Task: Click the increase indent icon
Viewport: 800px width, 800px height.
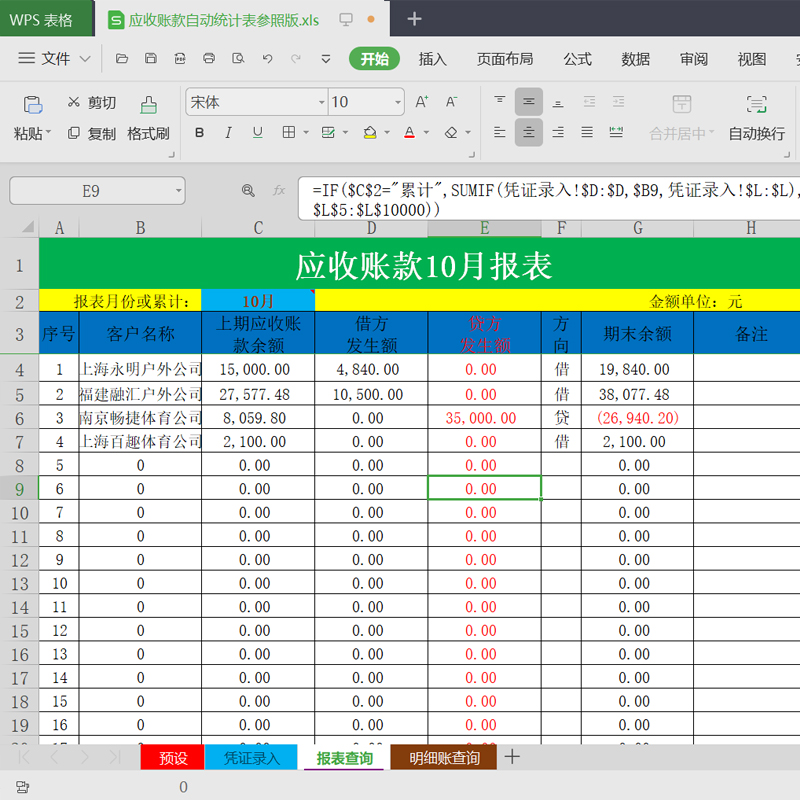Action: coord(618,102)
